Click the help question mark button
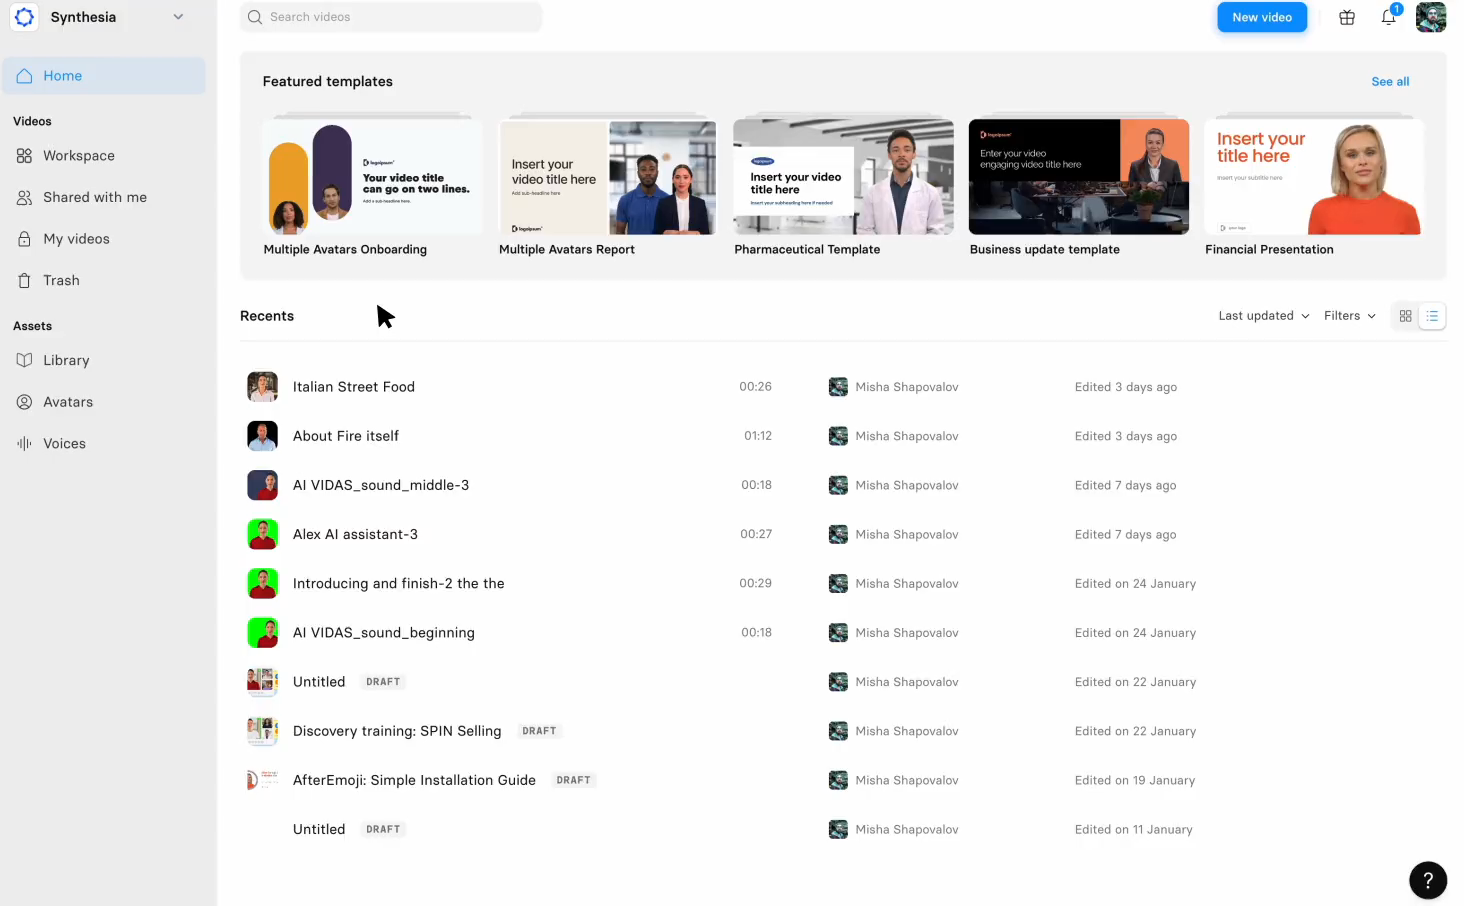 click(x=1427, y=880)
